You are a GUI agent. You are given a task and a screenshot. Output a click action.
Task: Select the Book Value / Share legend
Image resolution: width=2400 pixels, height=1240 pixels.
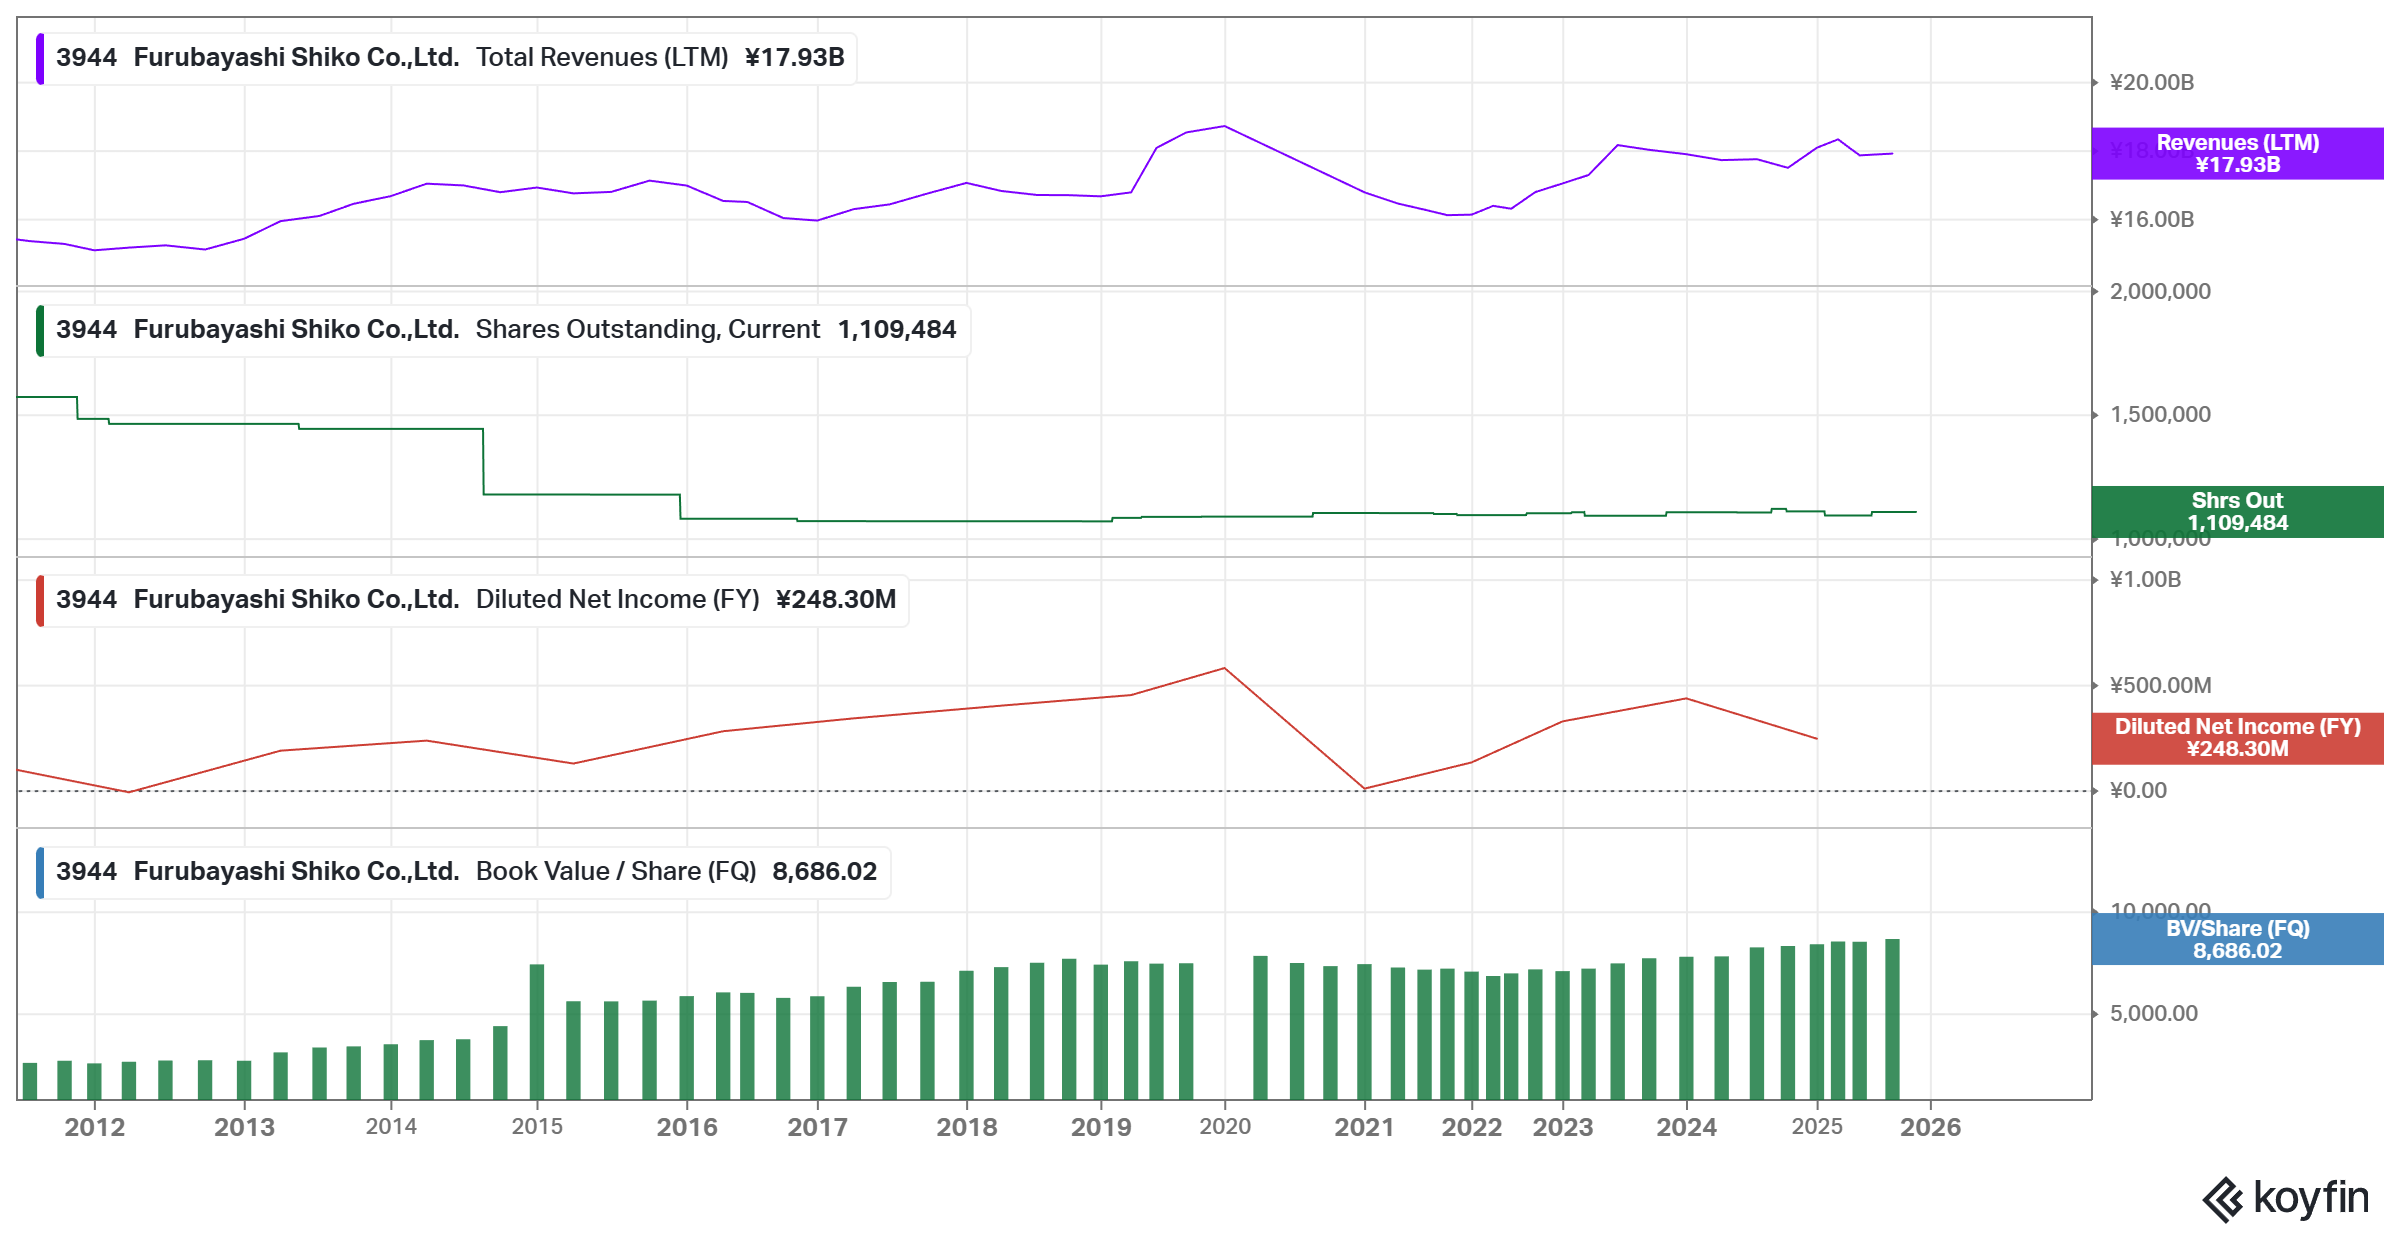pos(615,872)
